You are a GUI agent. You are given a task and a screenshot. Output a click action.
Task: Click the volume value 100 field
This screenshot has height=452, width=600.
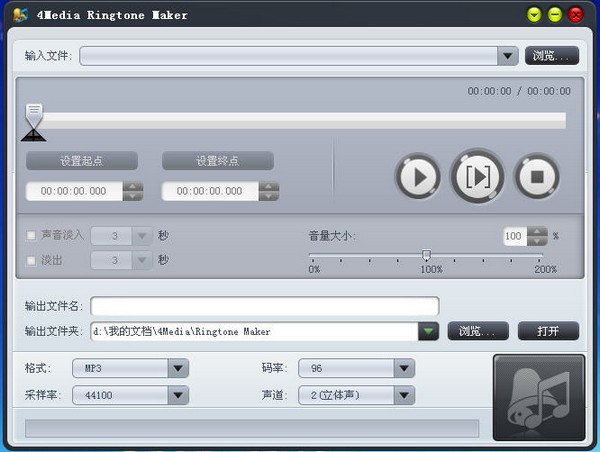pyautogui.click(x=515, y=236)
